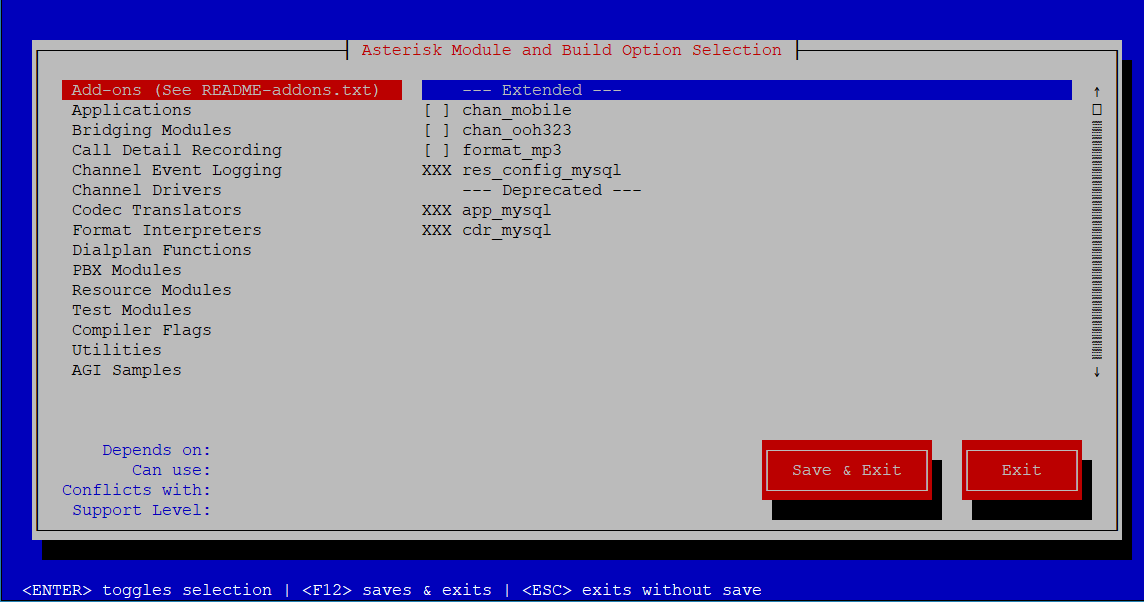The image size is (1144, 602).
Task: Open Channel Drivers category
Action: tap(147, 190)
